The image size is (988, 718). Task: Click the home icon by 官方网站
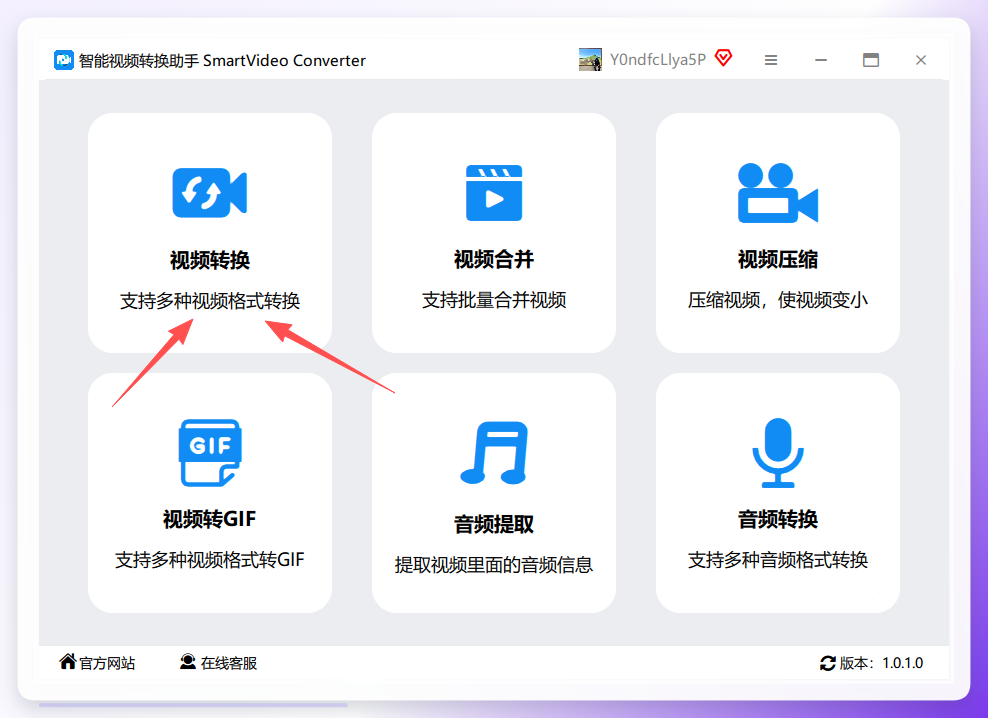coord(67,661)
